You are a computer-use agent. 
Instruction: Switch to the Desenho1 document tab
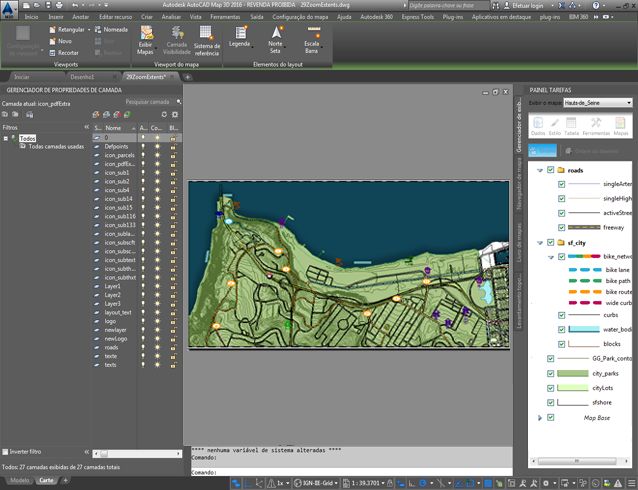pyautogui.click(x=82, y=77)
